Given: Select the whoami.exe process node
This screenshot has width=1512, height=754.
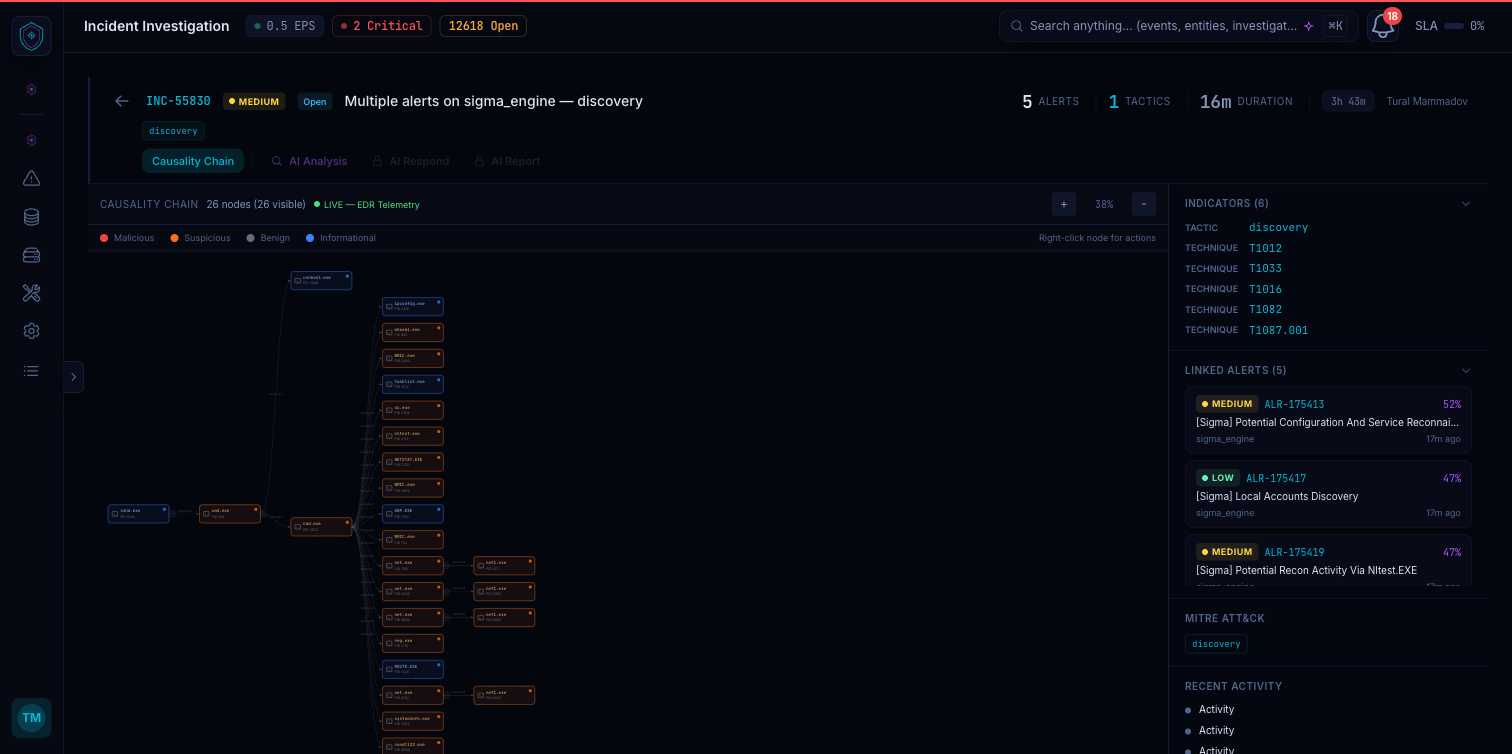Looking at the screenshot, I should click(x=413, y=332).
